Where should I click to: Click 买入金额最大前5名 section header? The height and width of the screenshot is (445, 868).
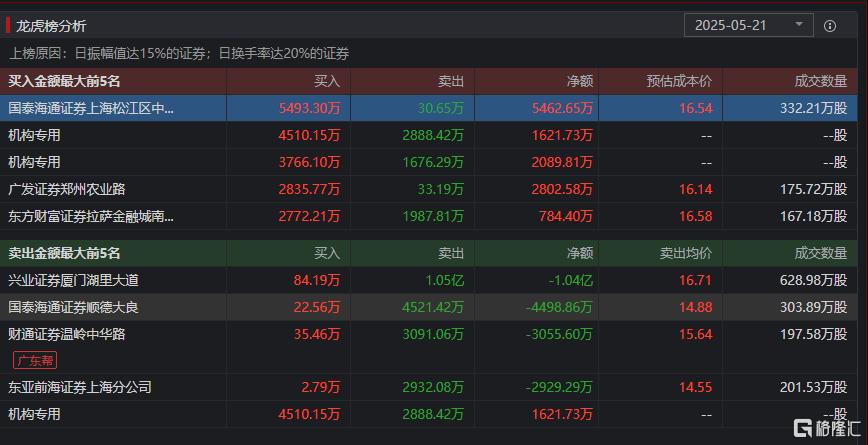[64, 81]
